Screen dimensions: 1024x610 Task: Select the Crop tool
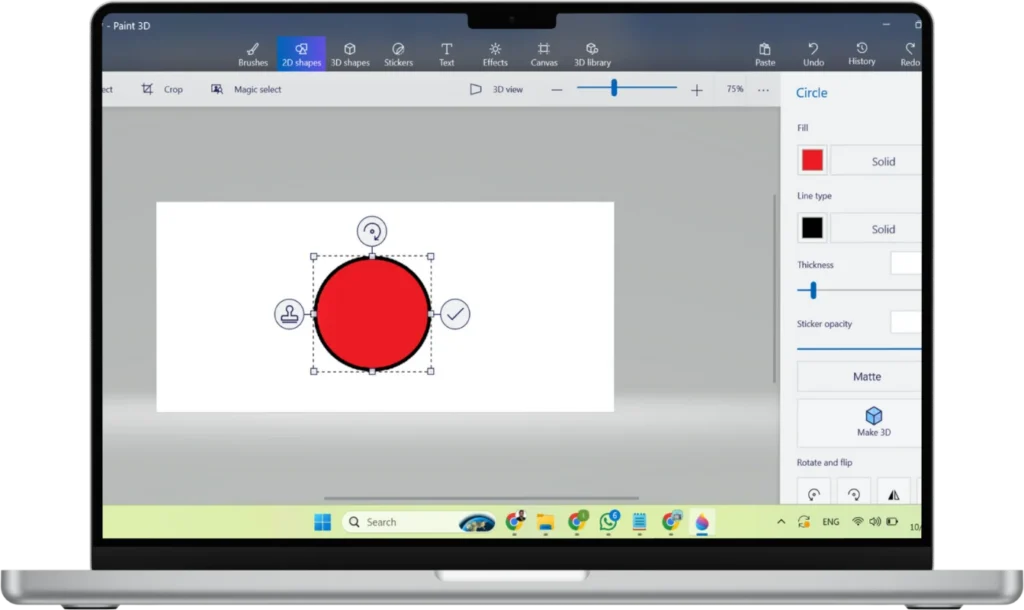click(x=163, y=89)
